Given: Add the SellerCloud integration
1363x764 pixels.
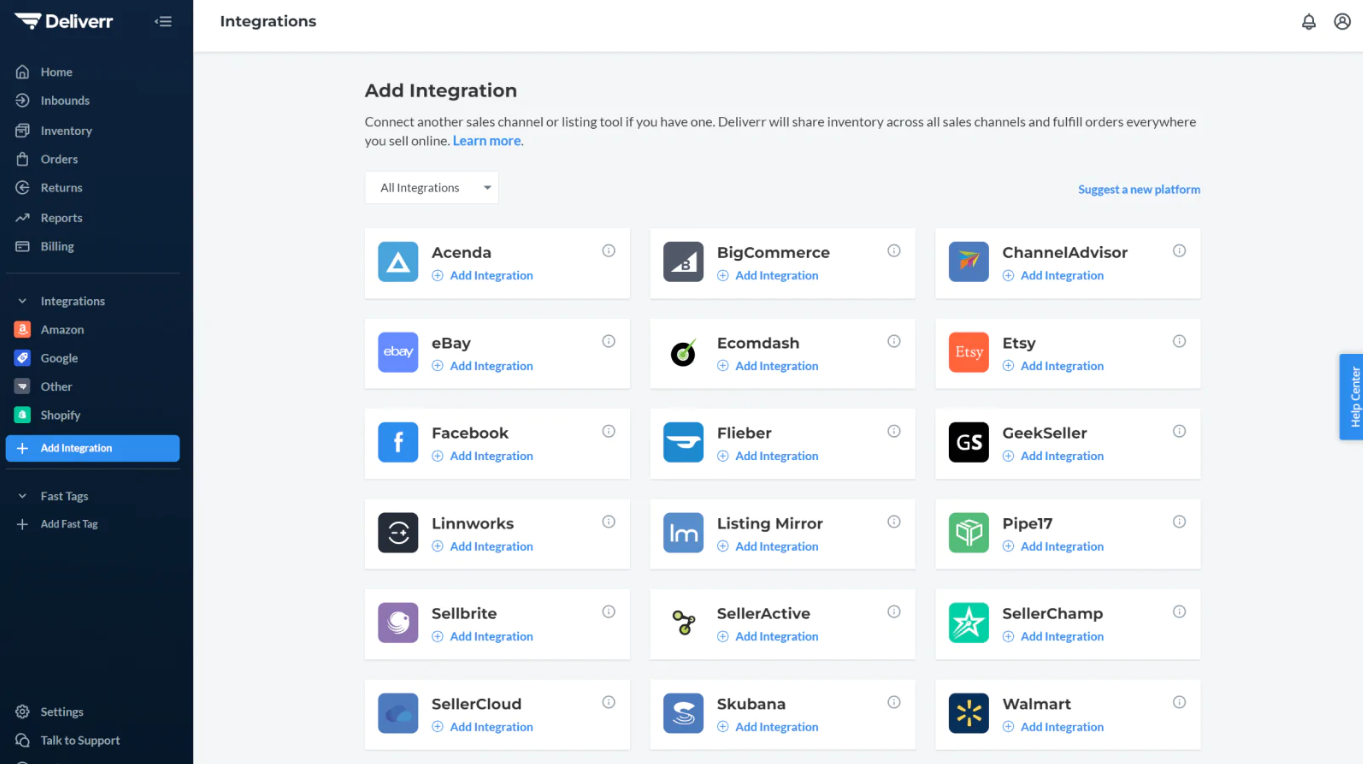Looking at the screenshot, I should point(482,727).
